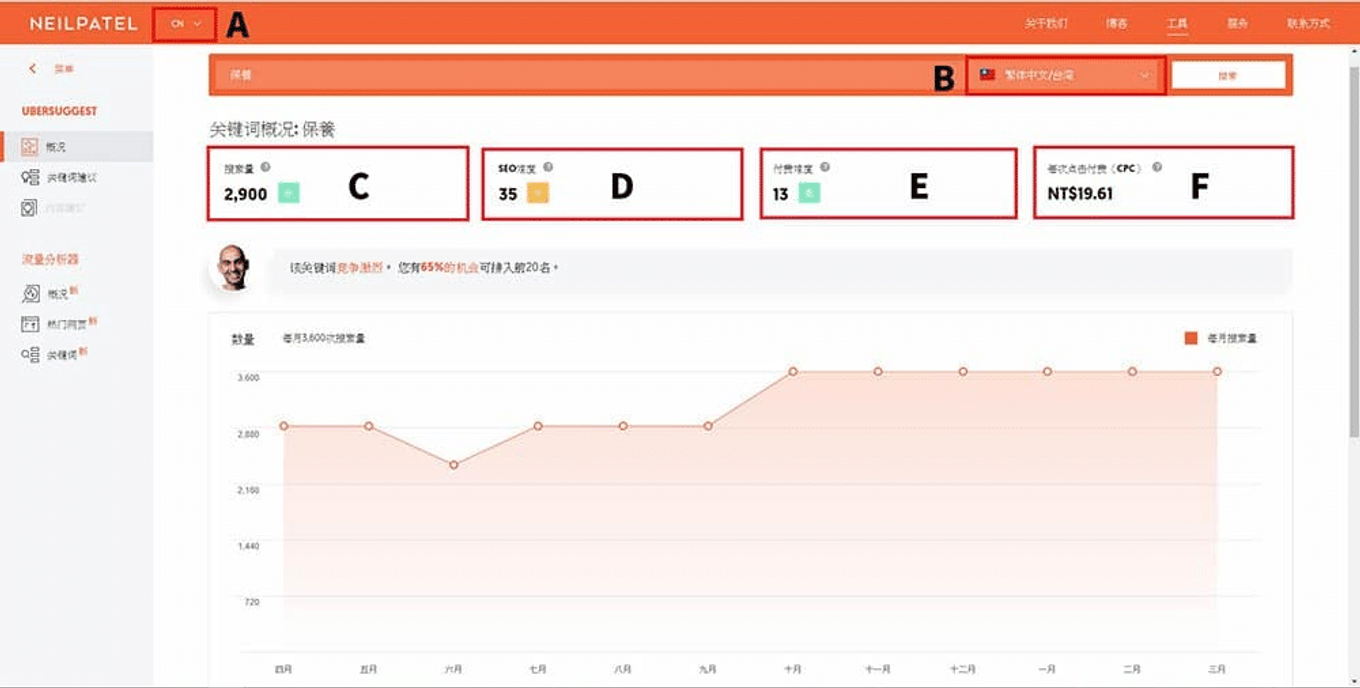Screen dimensions: 1360x688
Task: Click the 流量分析器 概况 icon
Action: pos(30,294)
